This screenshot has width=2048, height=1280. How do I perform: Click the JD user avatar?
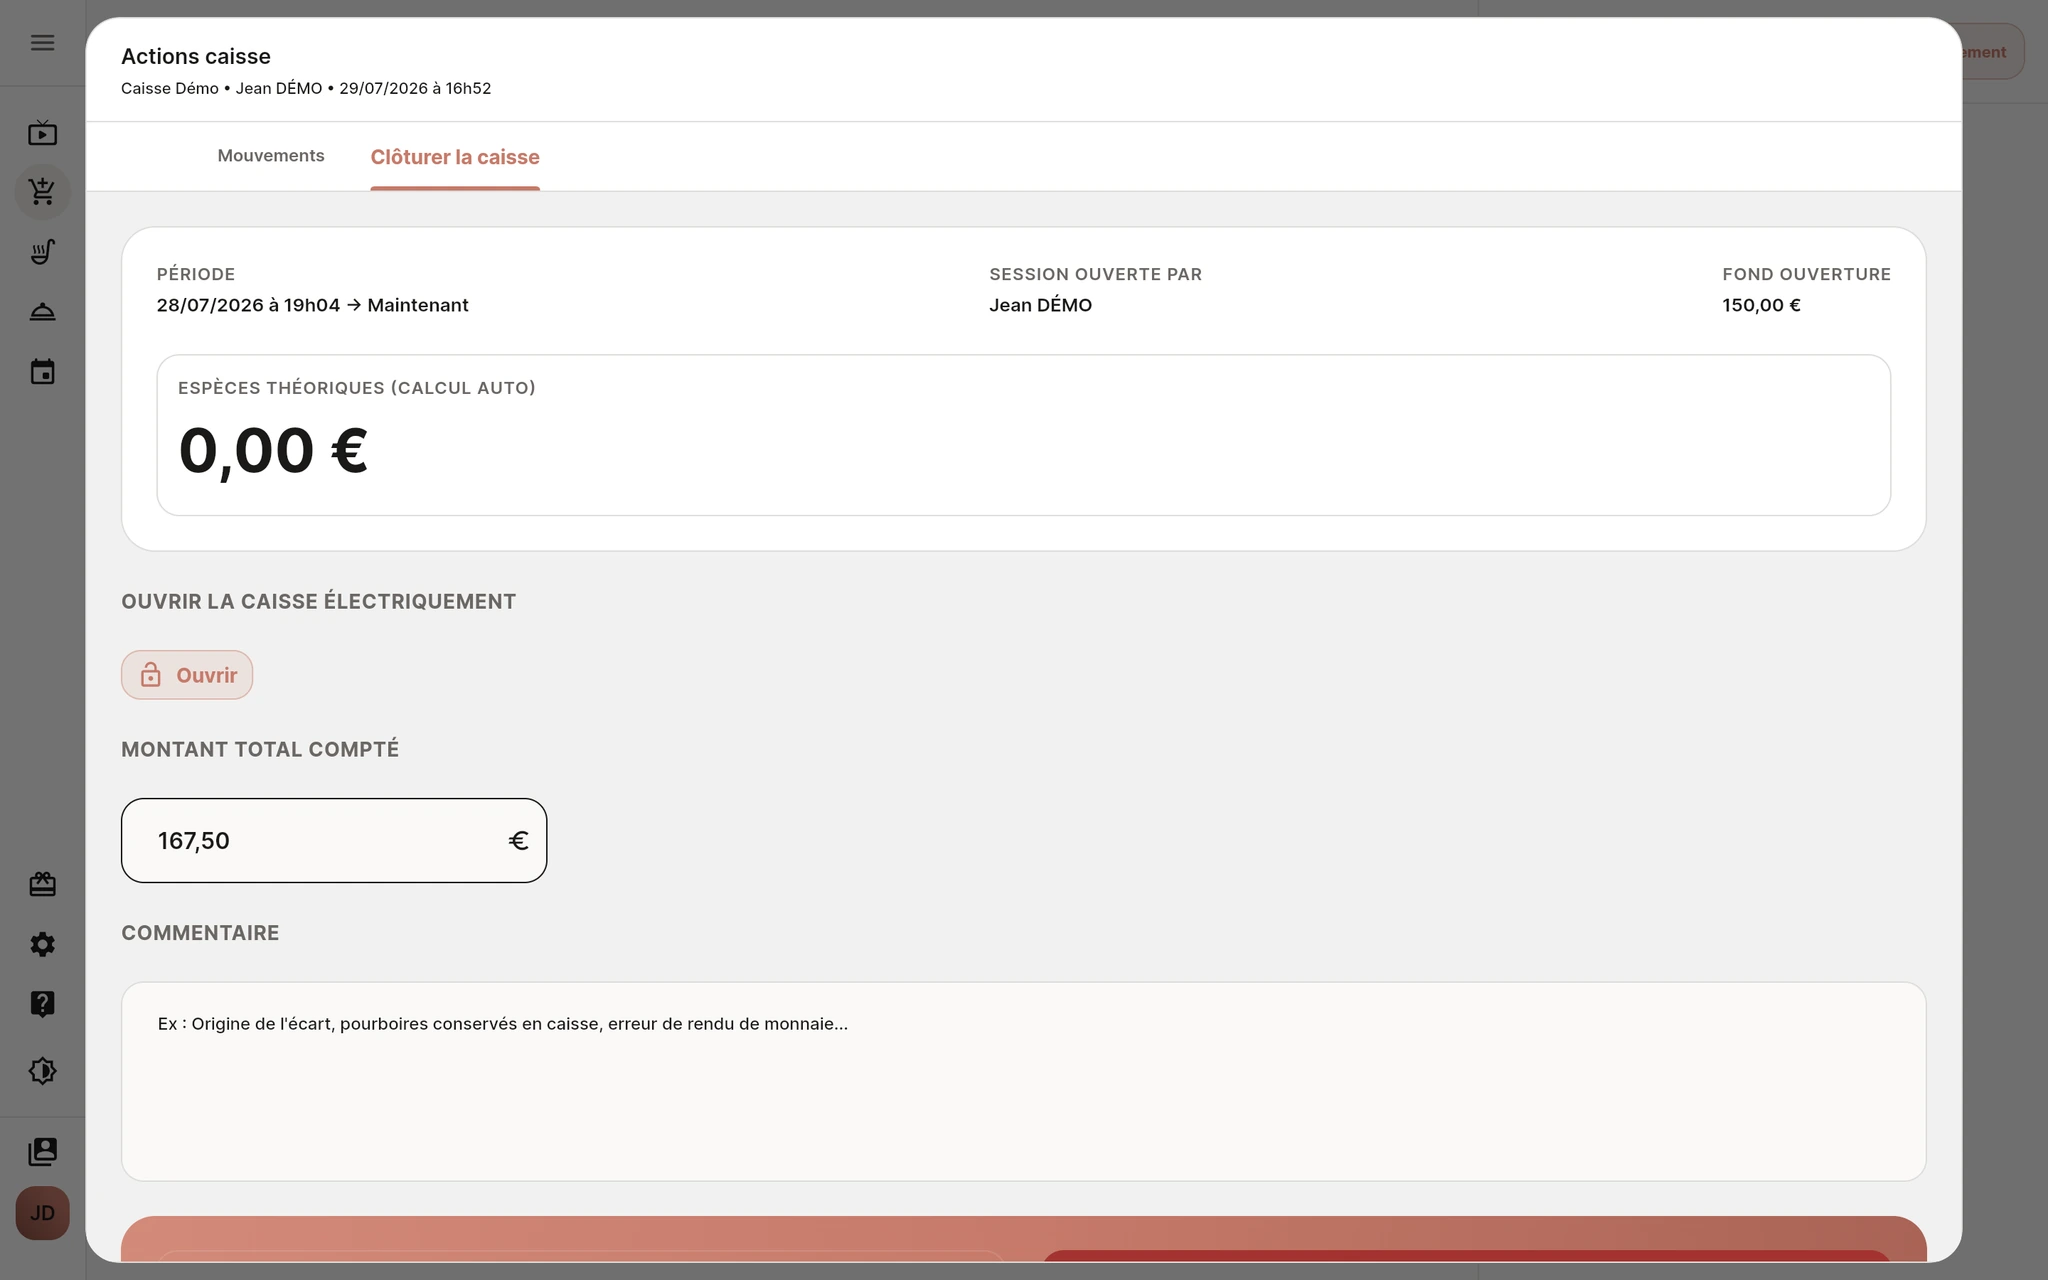pos(42,1213)
